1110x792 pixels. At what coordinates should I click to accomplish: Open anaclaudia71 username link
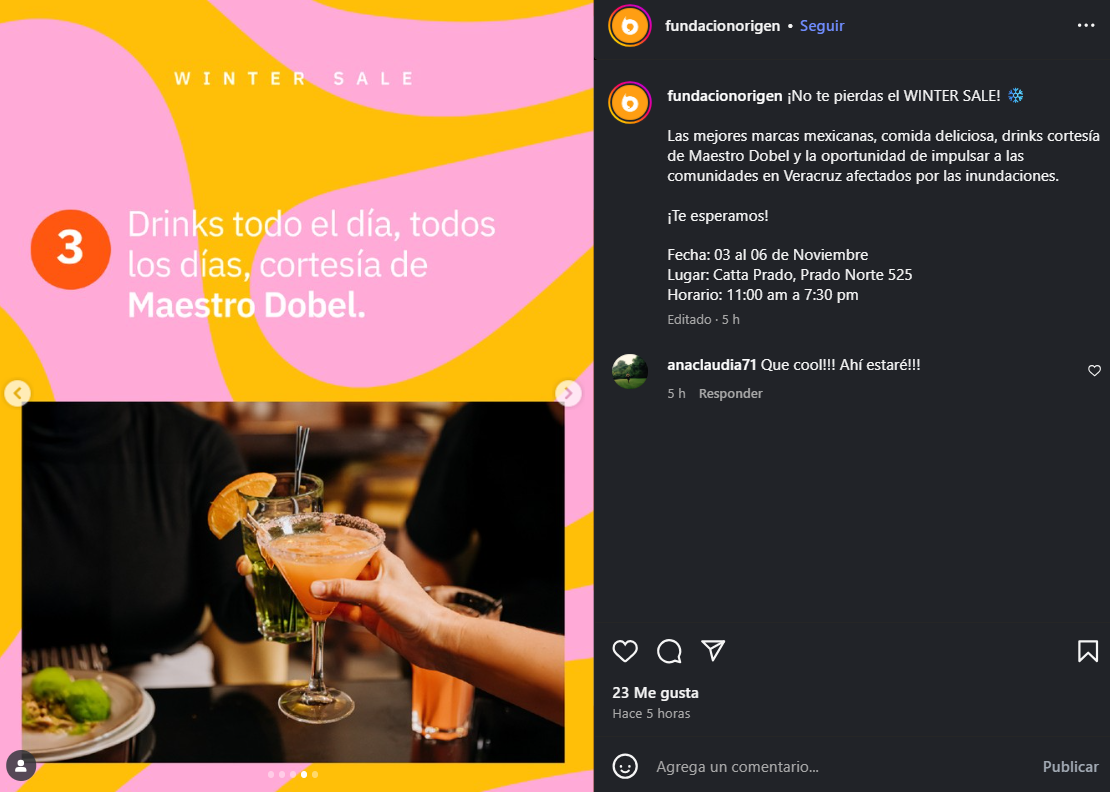[711, 365]
